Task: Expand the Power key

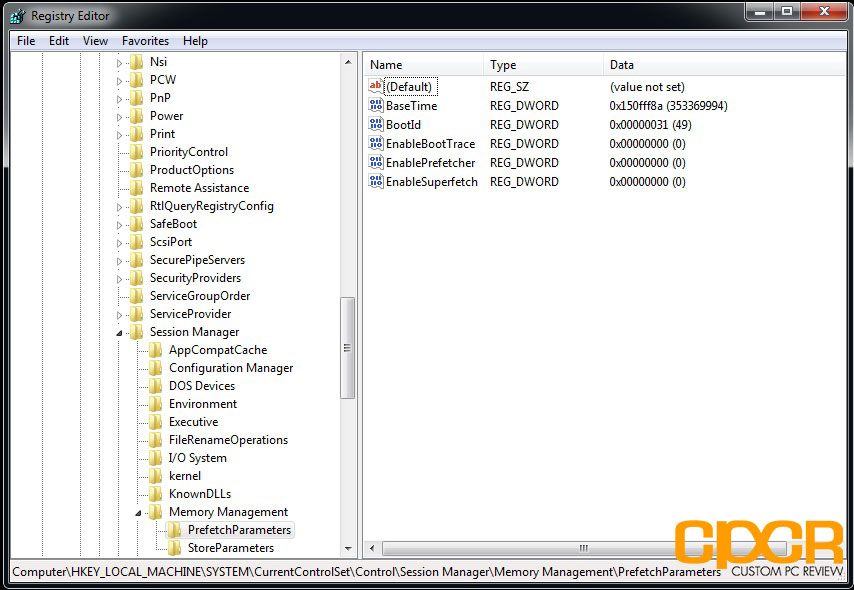Action: click(119, 117)
